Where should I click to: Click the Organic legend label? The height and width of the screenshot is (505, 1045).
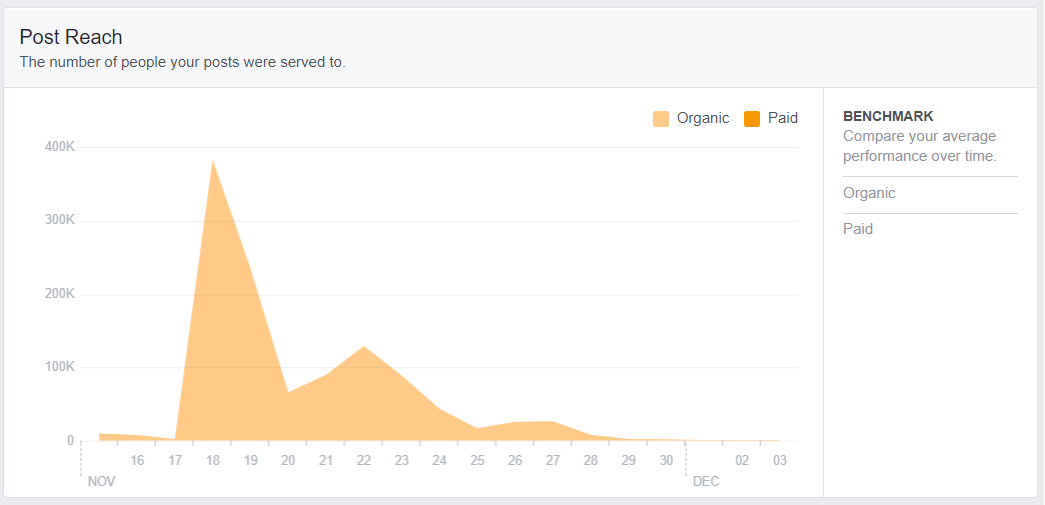(703, 119)
